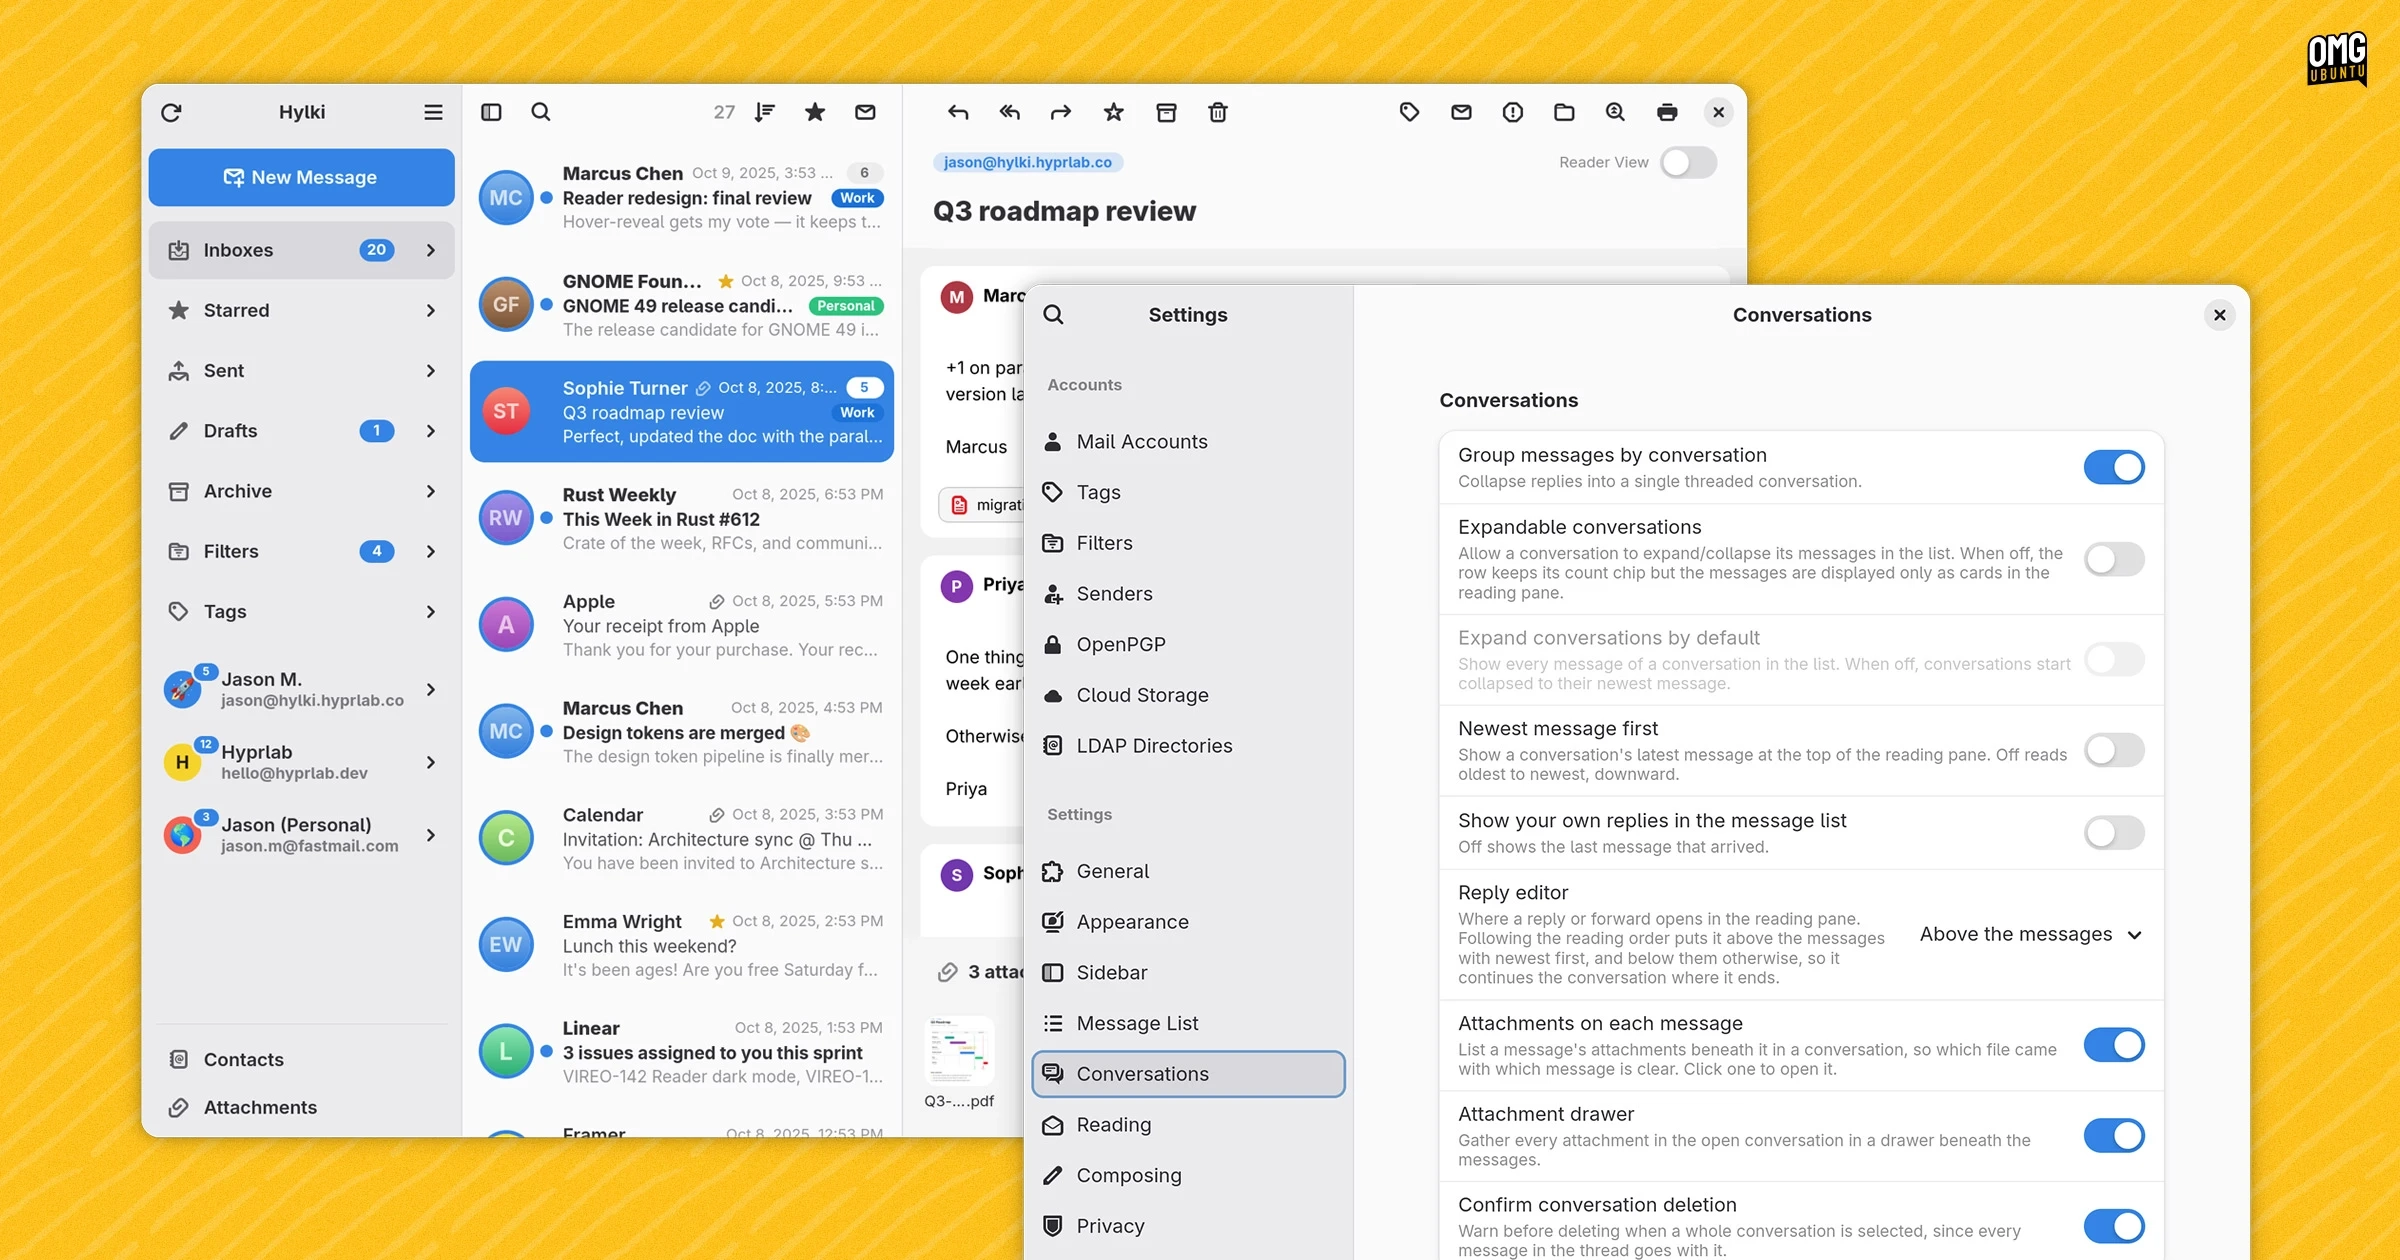Click the sort order icon in message list toolbar
This screenshot has height=1260, width=2400.
click(x=765, y=112)
